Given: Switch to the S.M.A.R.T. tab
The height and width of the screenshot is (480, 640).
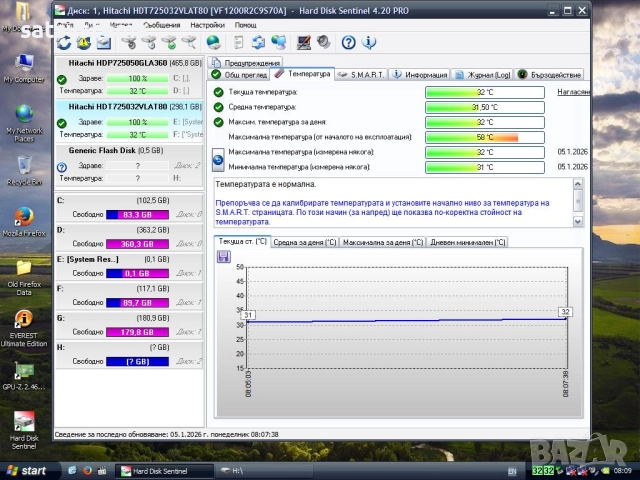Looking at the screenshot, I should pos(361,74).
